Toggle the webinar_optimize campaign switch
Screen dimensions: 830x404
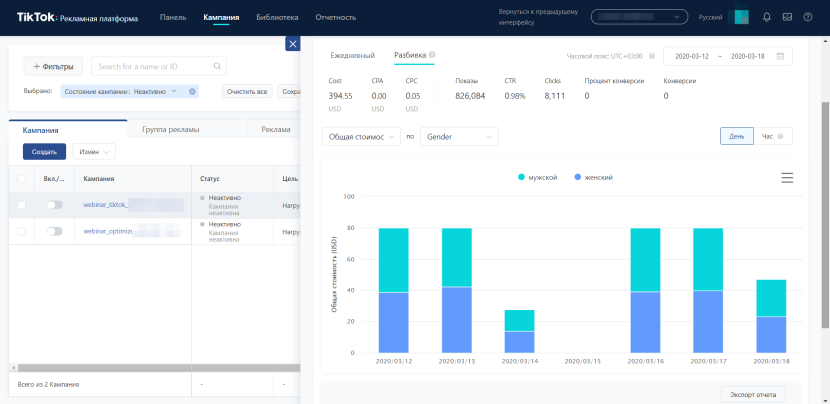click(x=54, y=231)
